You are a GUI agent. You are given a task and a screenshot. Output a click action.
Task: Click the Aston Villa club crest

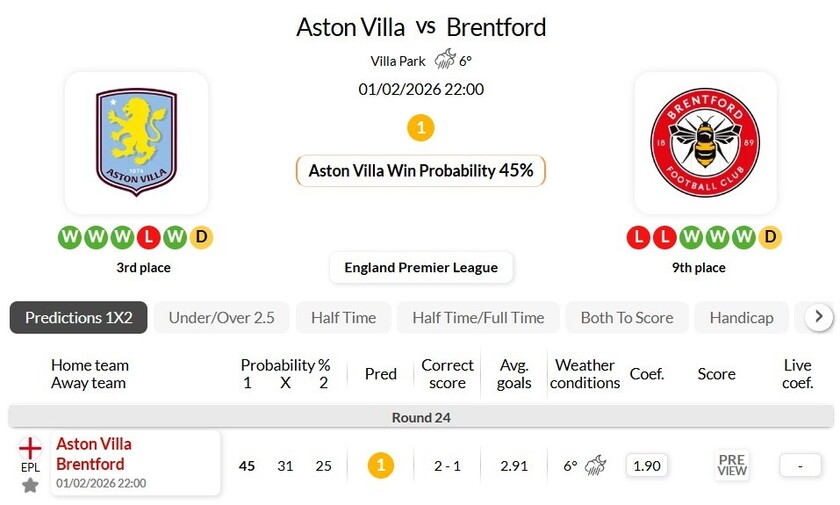pyautogui.click(x=136, y=142)
